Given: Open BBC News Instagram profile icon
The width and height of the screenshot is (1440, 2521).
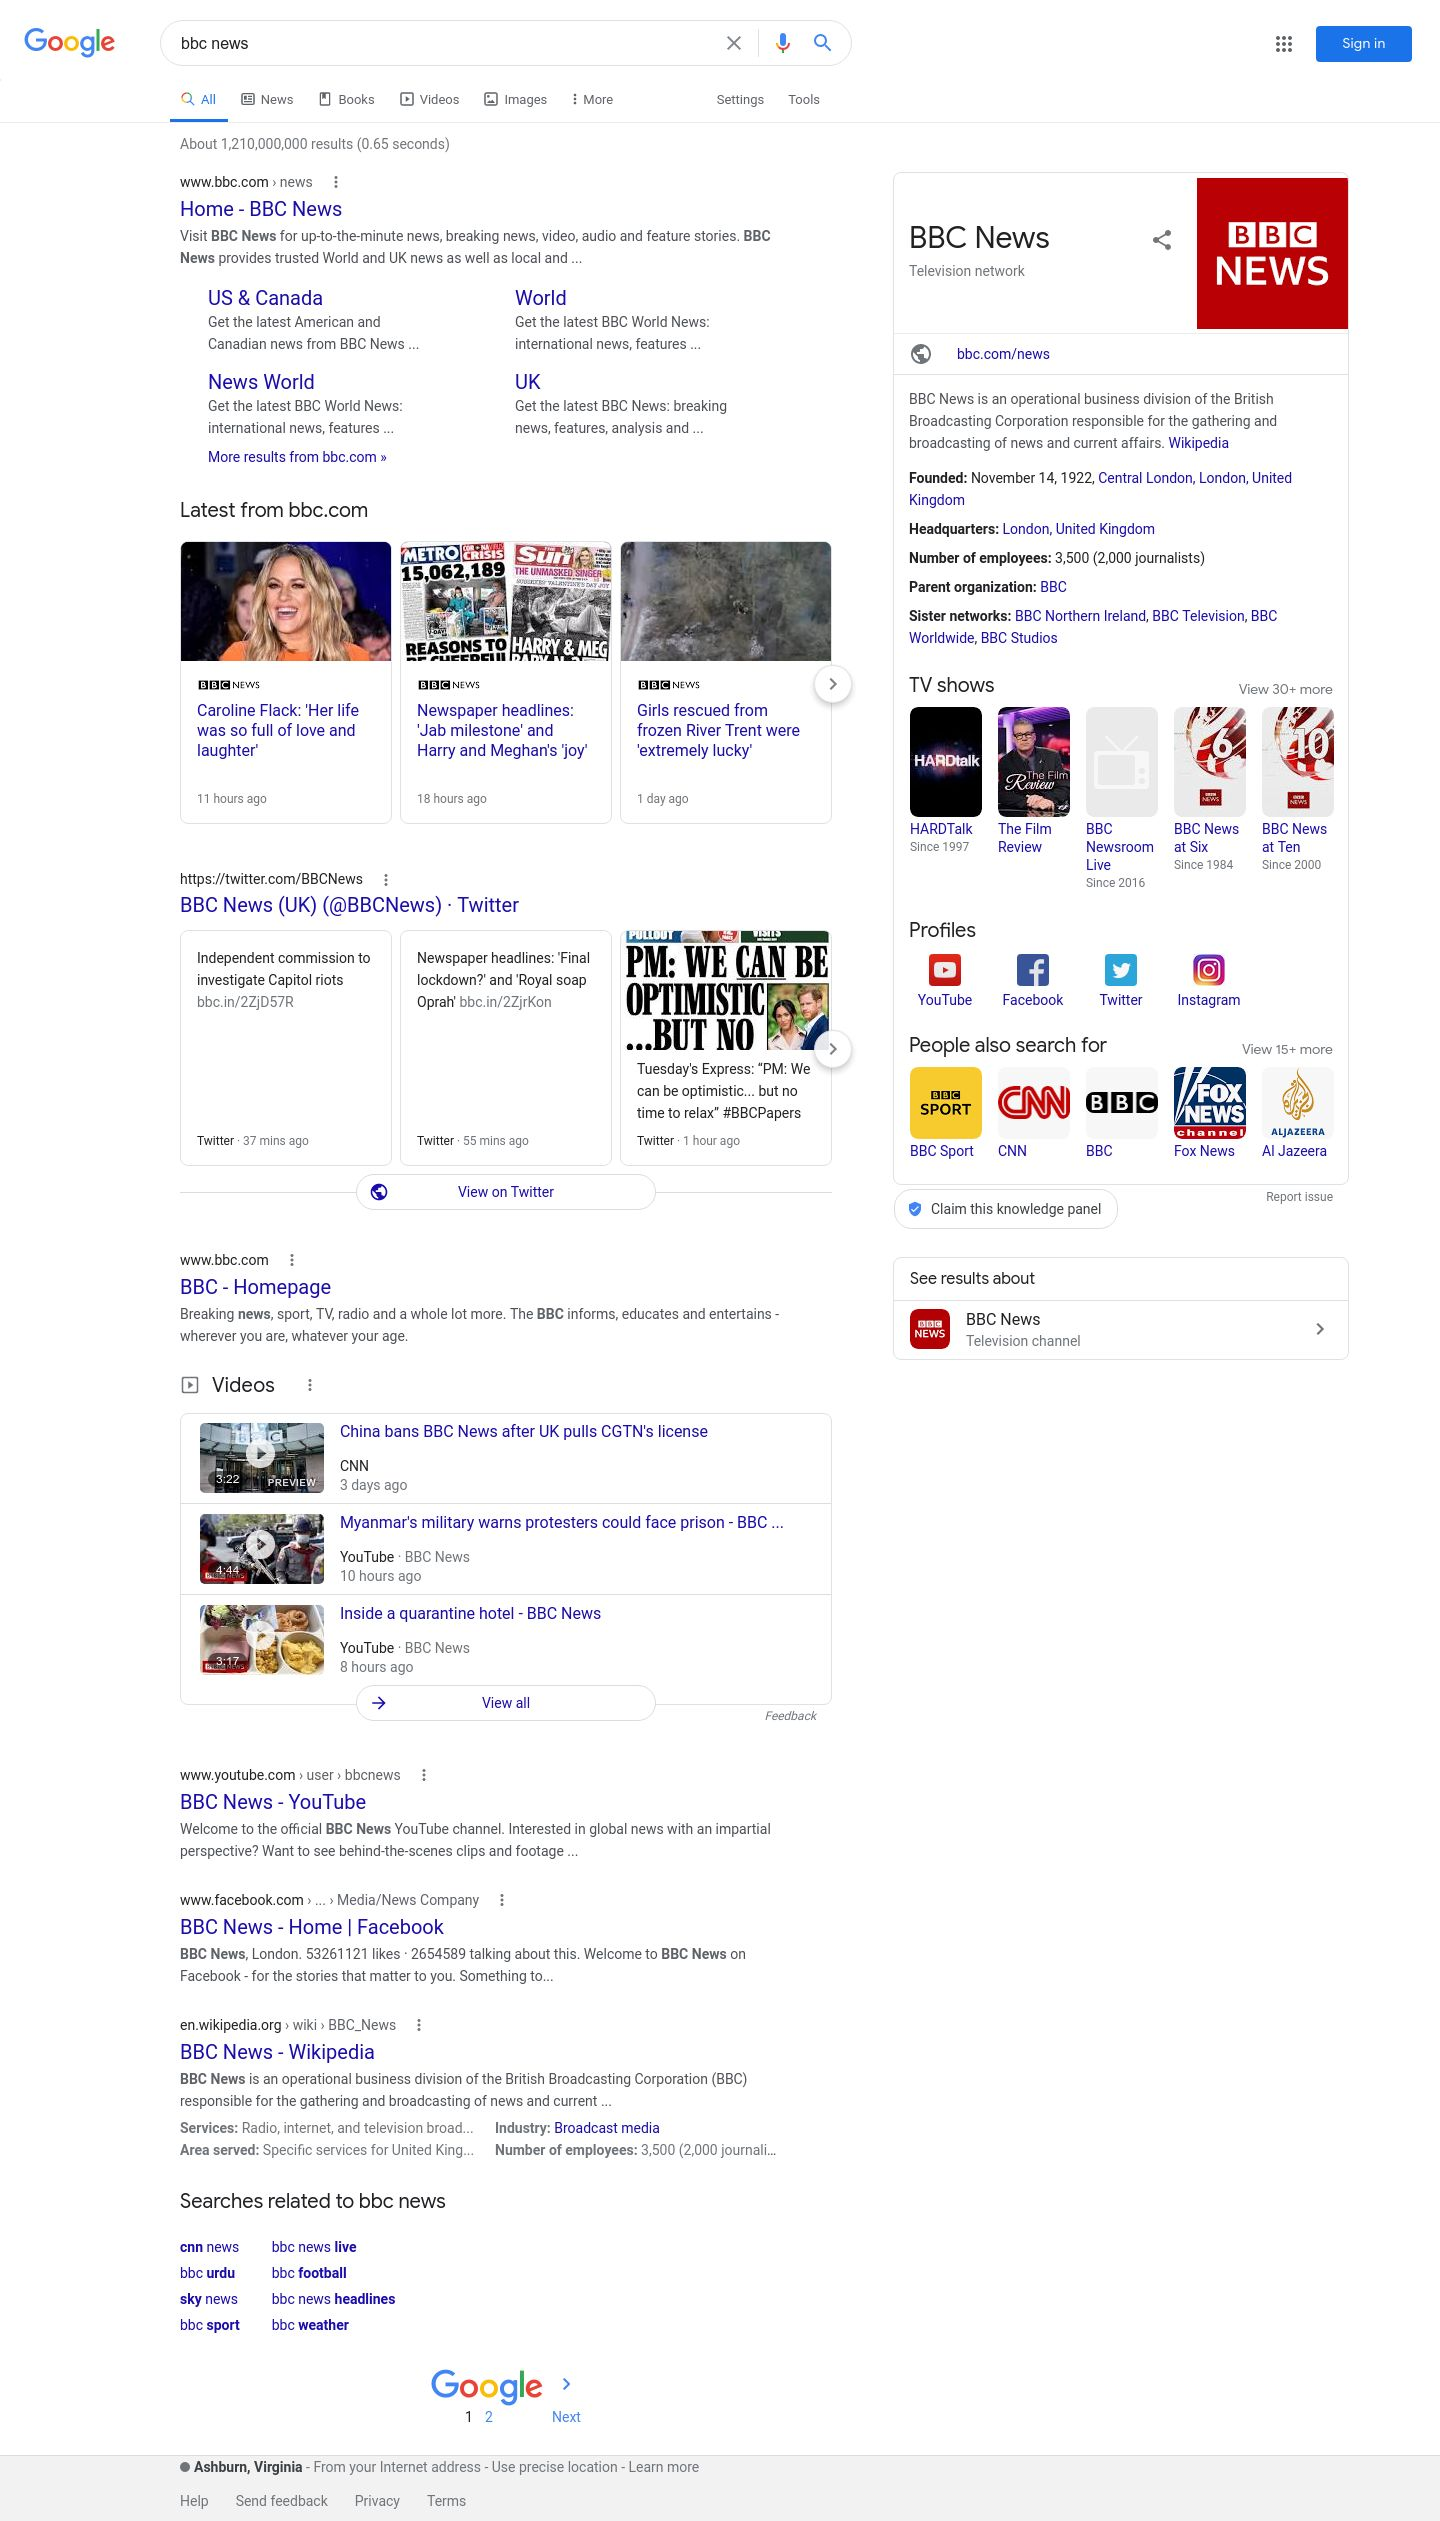Looking at the screenshot, I should click(x=1209, y=970).
